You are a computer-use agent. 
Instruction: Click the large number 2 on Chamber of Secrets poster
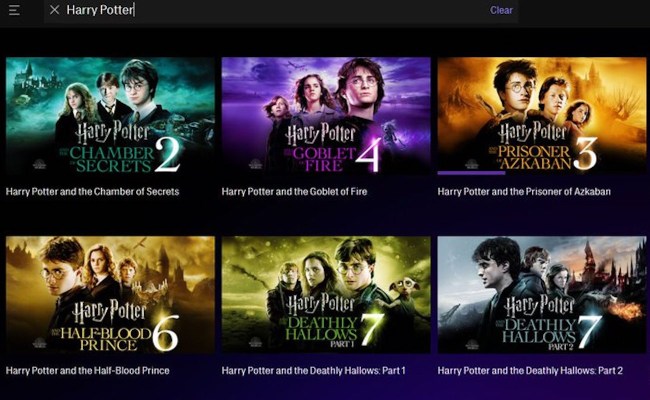point(167,154)
